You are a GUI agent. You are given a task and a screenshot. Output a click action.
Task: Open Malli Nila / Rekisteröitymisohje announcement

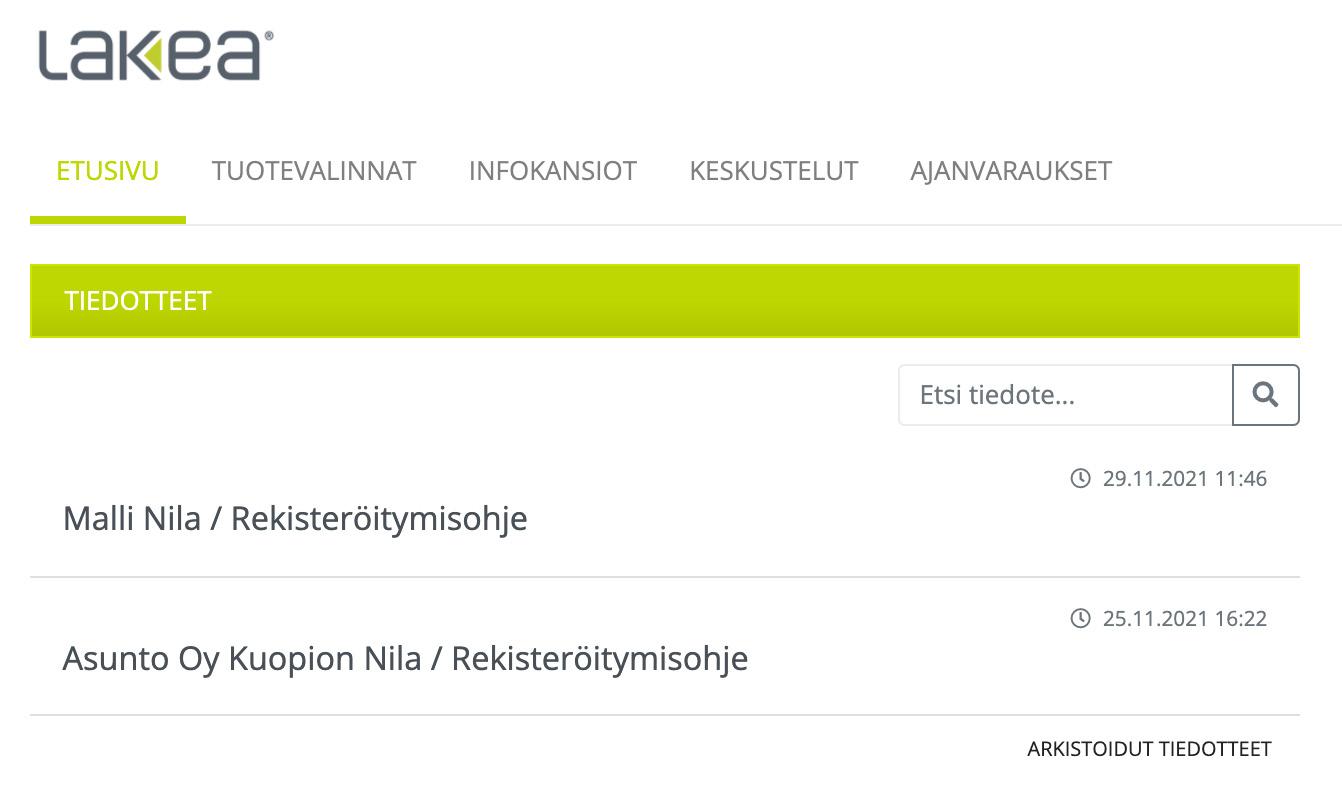[295, 519]
